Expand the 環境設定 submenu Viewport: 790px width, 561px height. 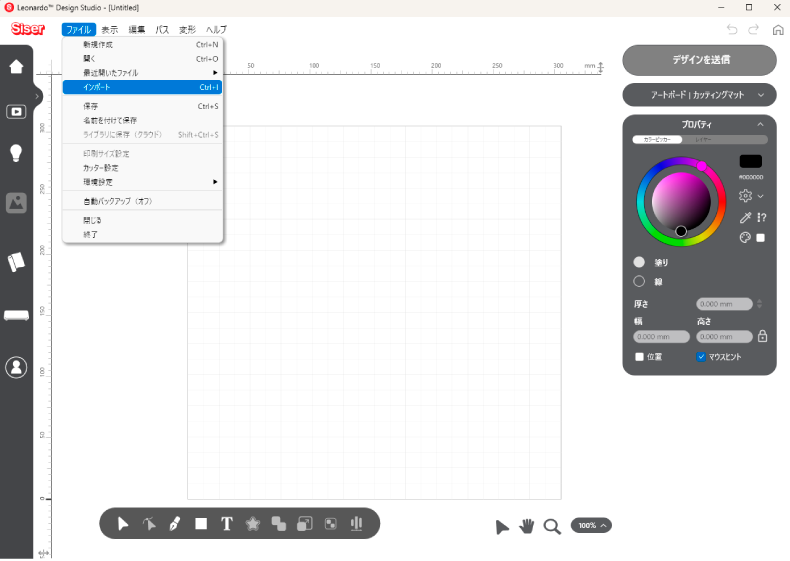click(x=143, y=182)
